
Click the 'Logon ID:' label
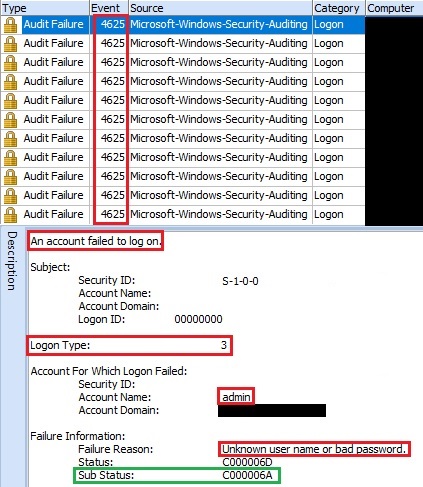coord(101,319)
